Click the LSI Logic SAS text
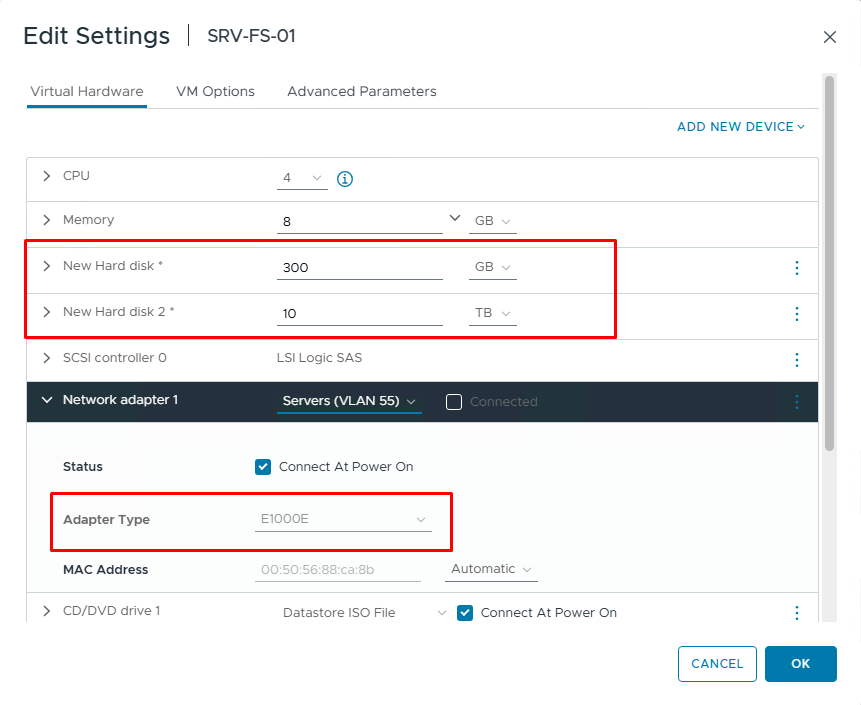Viewport: 861px width, 705px height. coord(319,358)
